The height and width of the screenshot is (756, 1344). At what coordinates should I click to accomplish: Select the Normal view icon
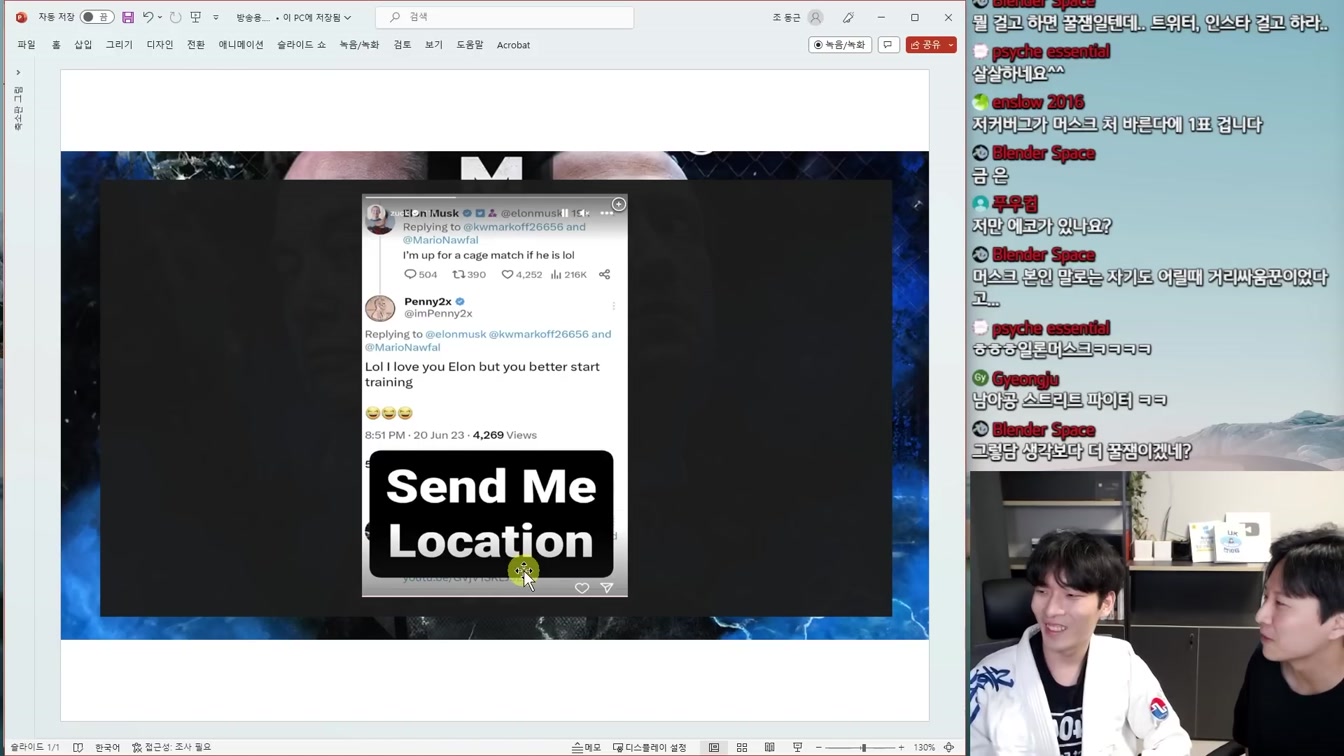tap(714, 747)
